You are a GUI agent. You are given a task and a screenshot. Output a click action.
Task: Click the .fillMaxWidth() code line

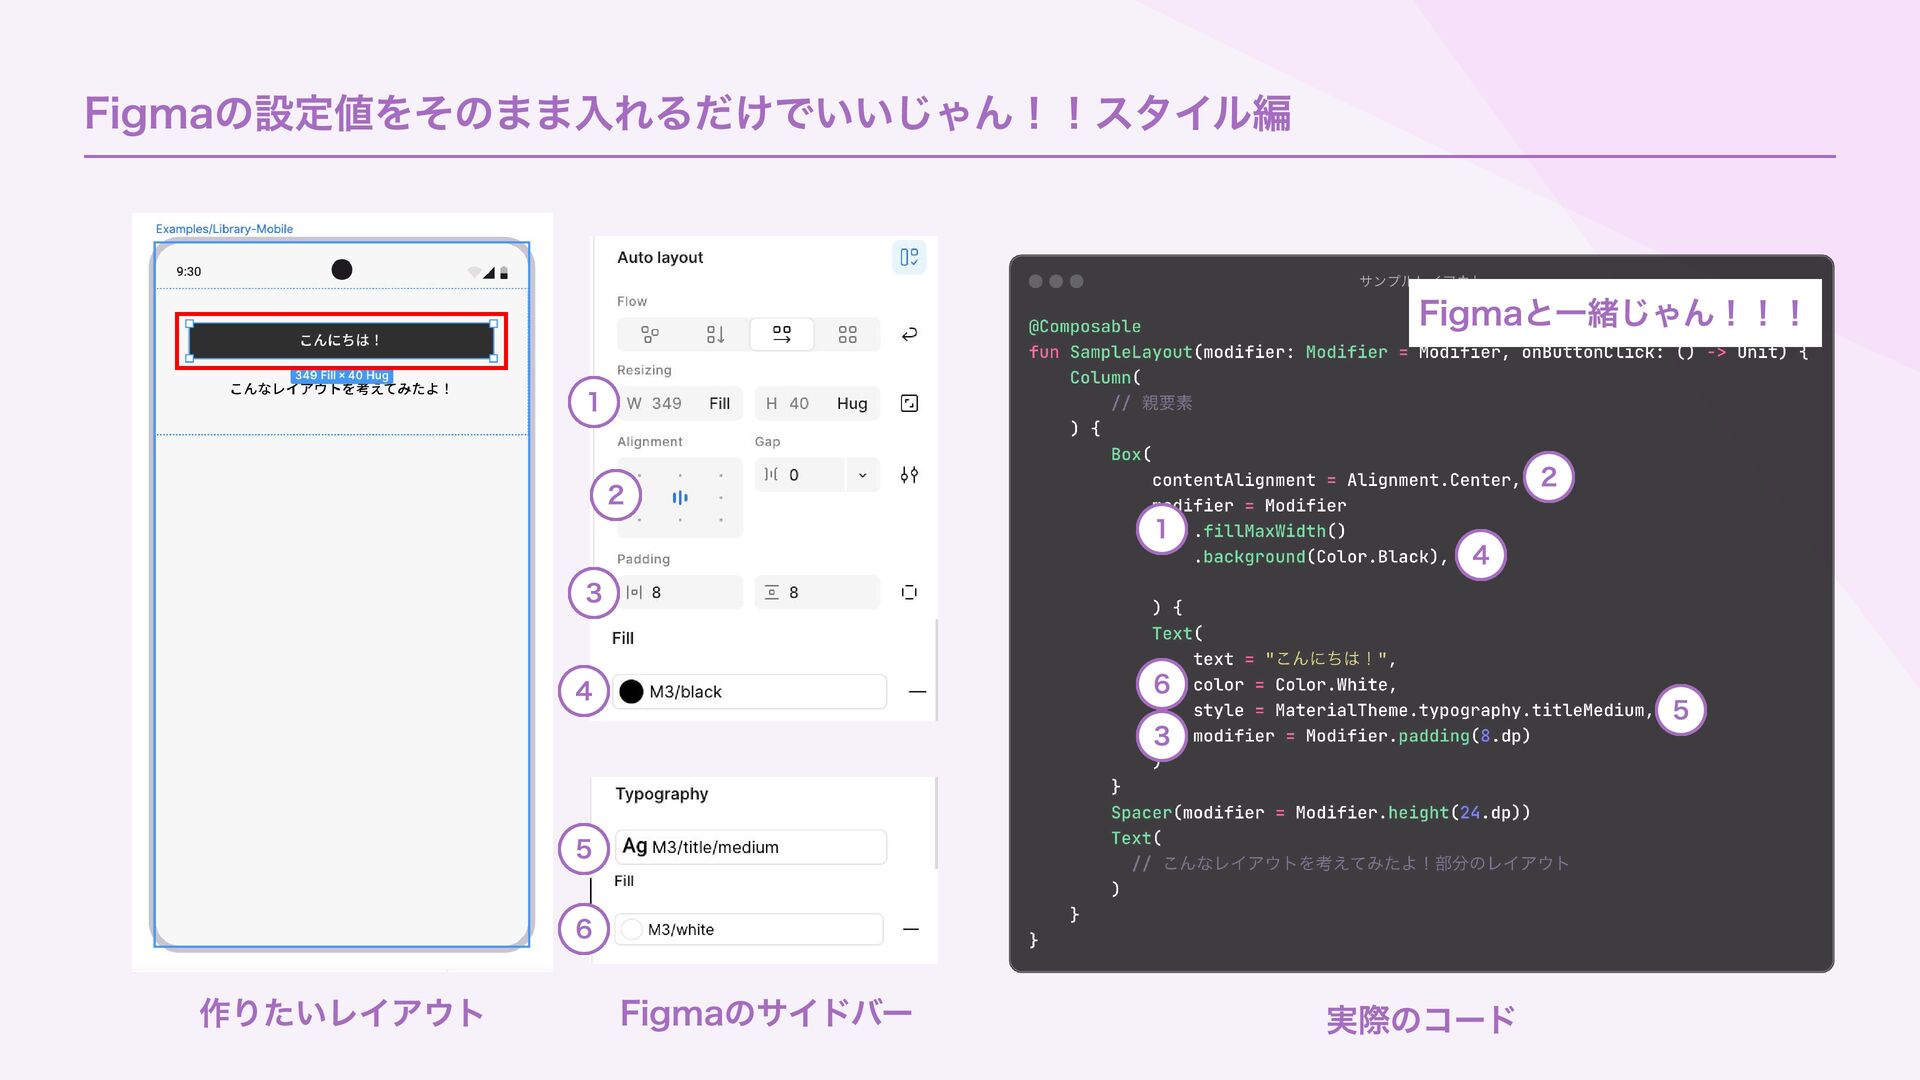(1270, 531)
